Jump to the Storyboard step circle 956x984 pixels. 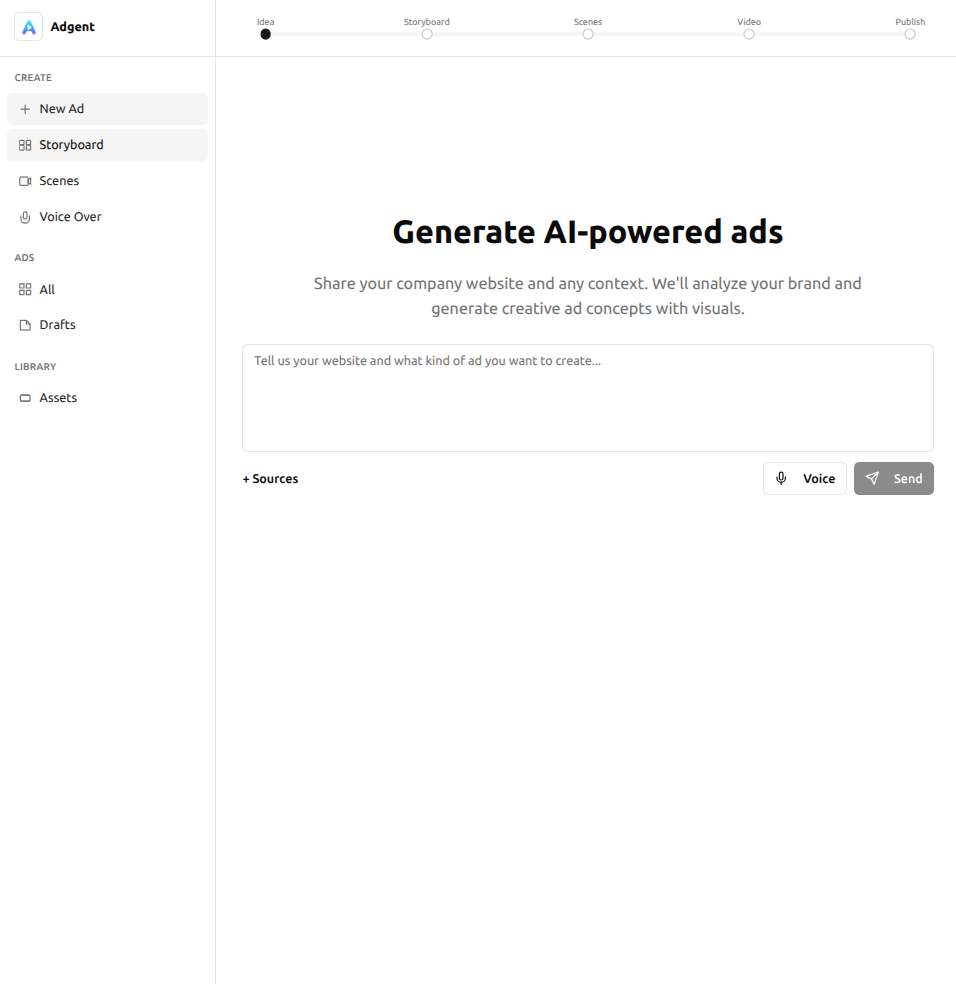pos(427,34)
